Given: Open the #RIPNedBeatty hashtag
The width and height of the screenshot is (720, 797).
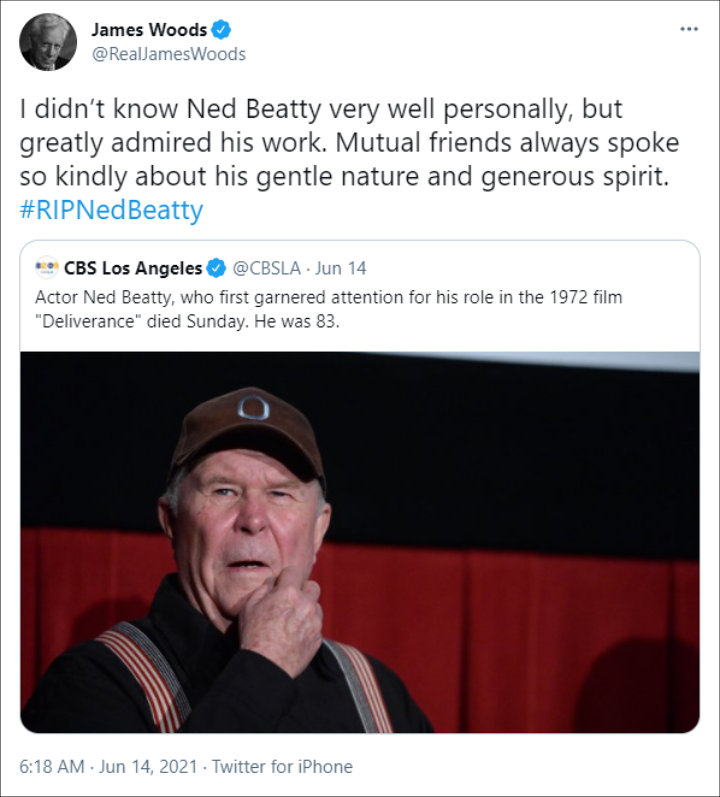Looking at the screenshot, I should pyautogui.click(x=111, y=210).
